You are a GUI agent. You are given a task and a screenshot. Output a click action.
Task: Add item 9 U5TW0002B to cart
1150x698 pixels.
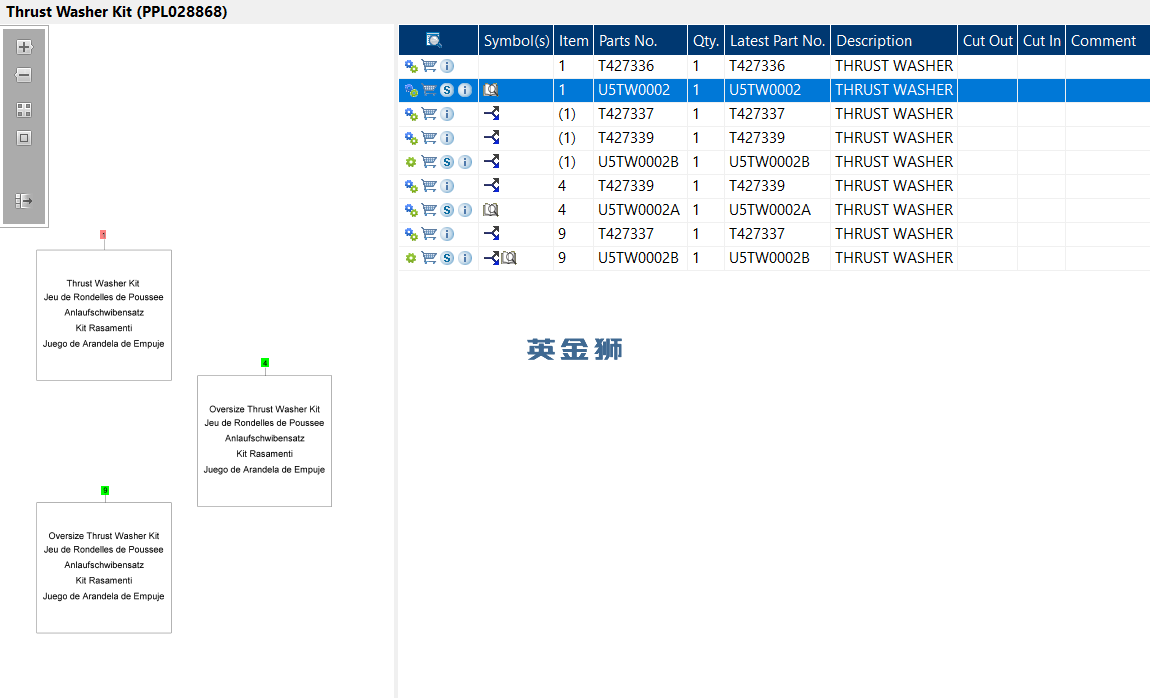pos(429,258)
